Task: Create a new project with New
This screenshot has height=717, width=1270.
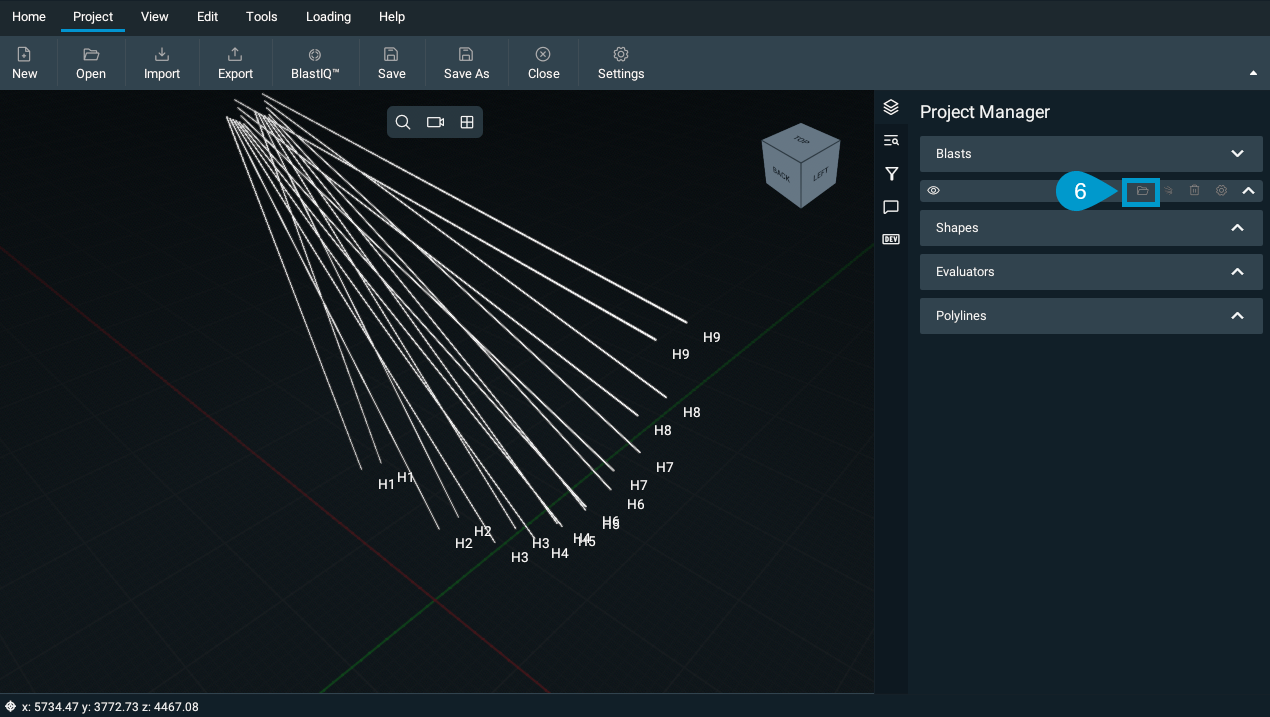Action: click(25, 63)
